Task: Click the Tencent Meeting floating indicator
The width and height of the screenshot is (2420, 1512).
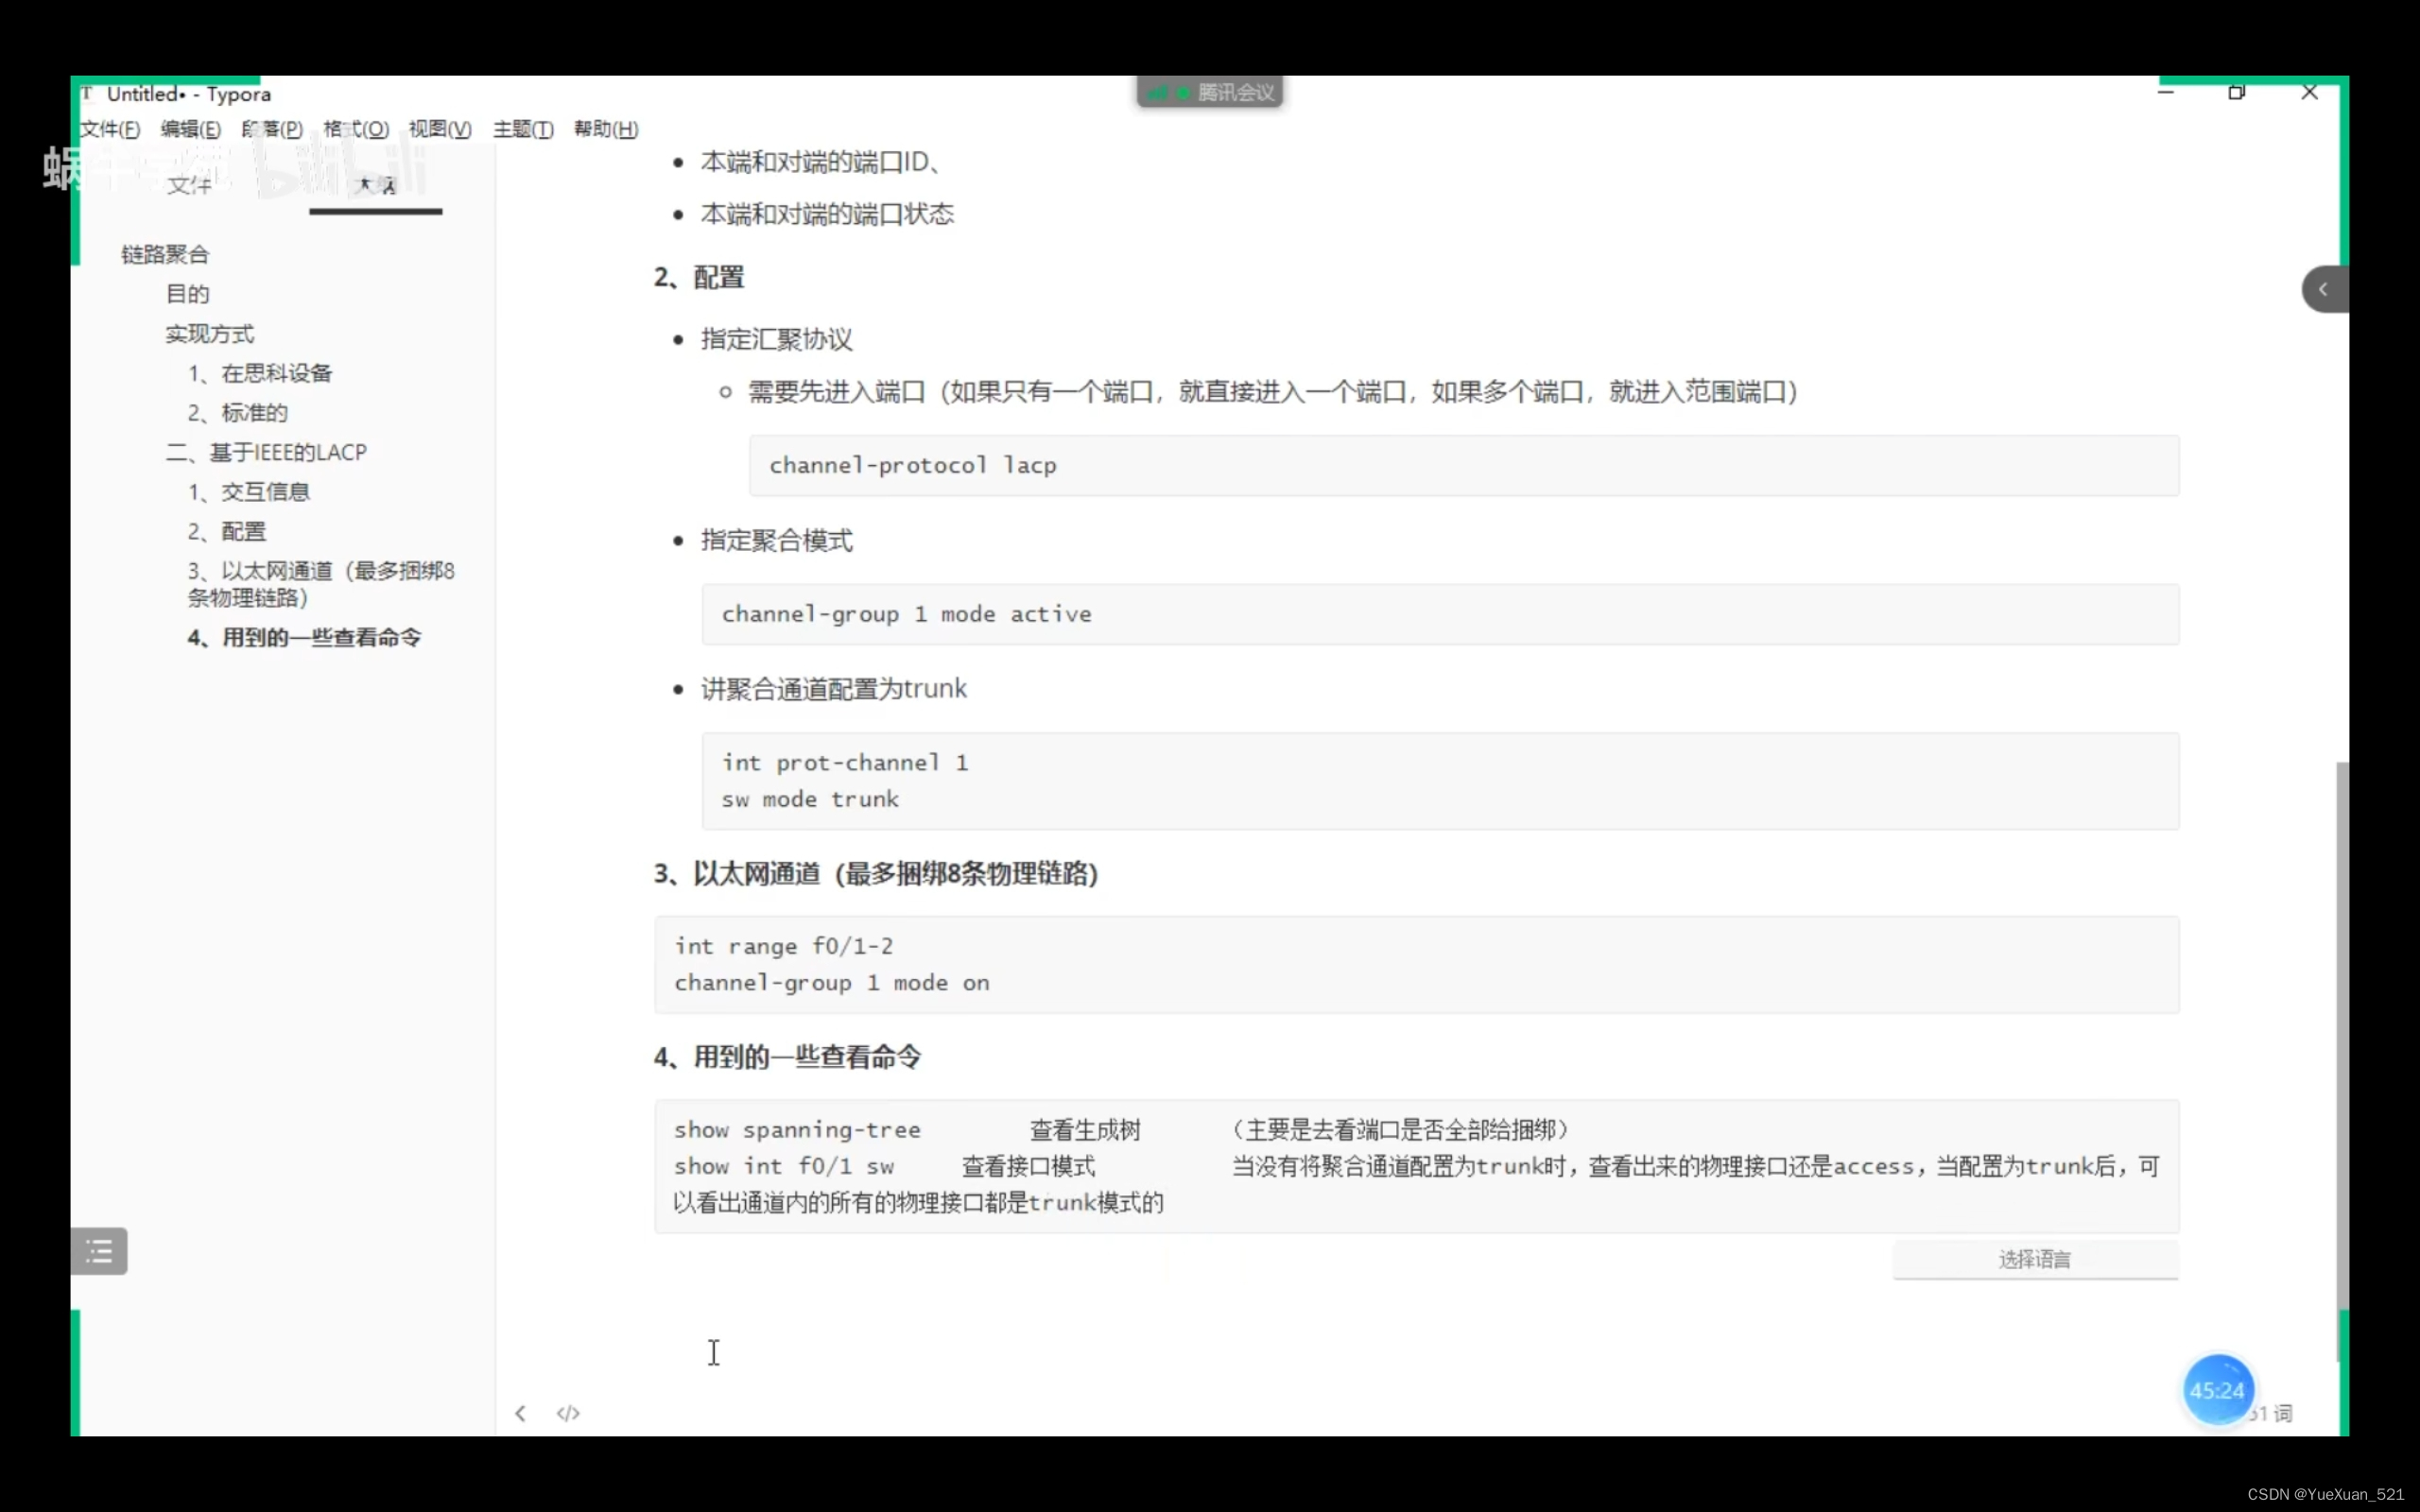Action: (x=1210, y=92)
